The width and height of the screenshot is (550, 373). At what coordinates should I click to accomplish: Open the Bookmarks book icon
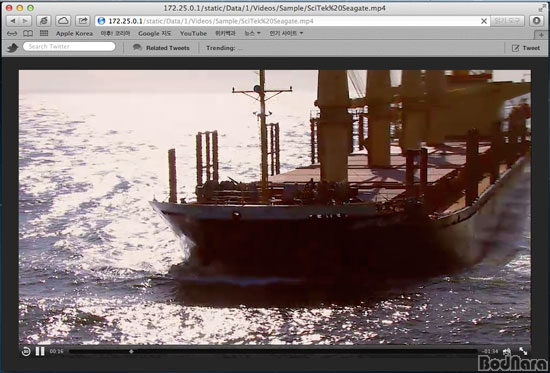point(28,33)
